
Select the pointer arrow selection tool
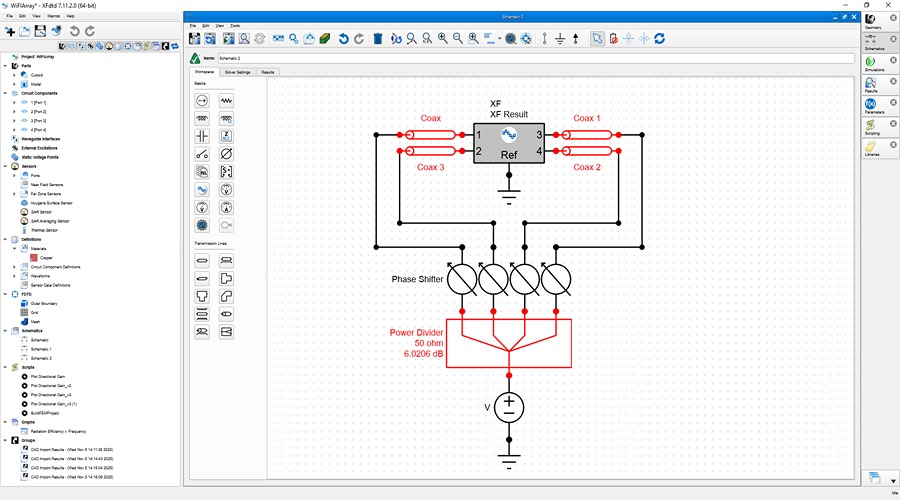click(x=598, y=38)
